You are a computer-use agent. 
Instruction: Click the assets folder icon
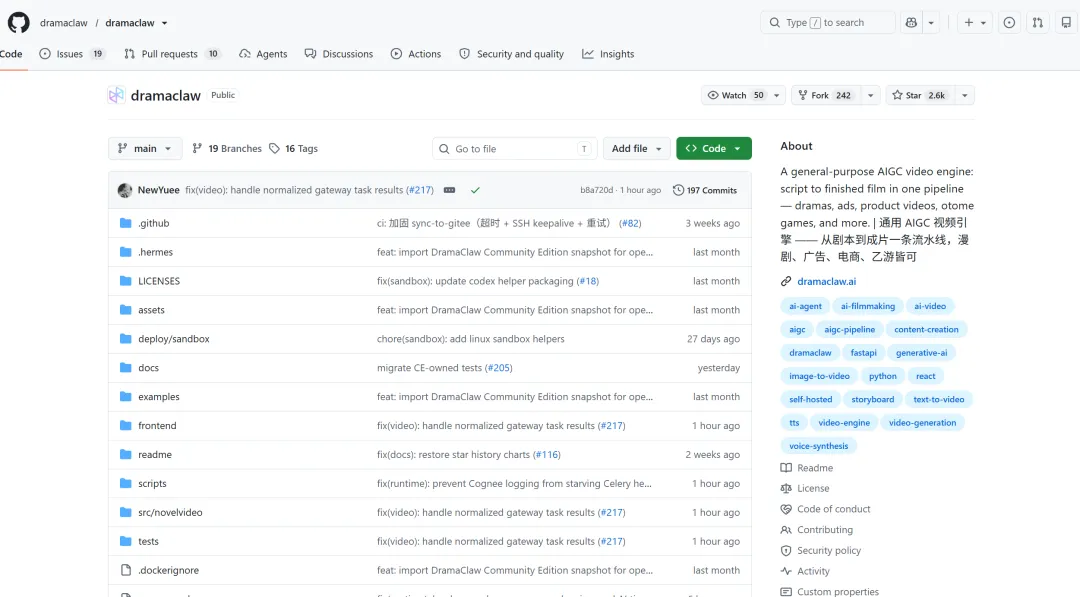tap(125, 310)
